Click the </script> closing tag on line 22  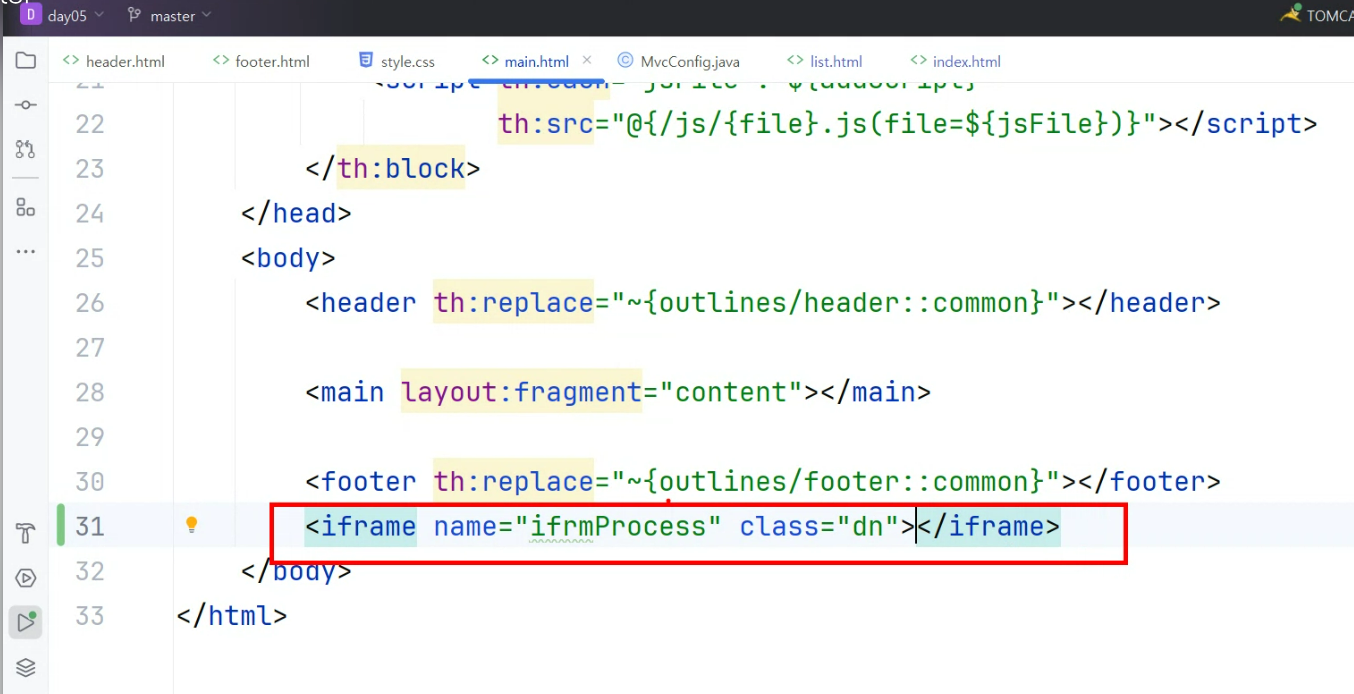click(x=1246, y=124)
